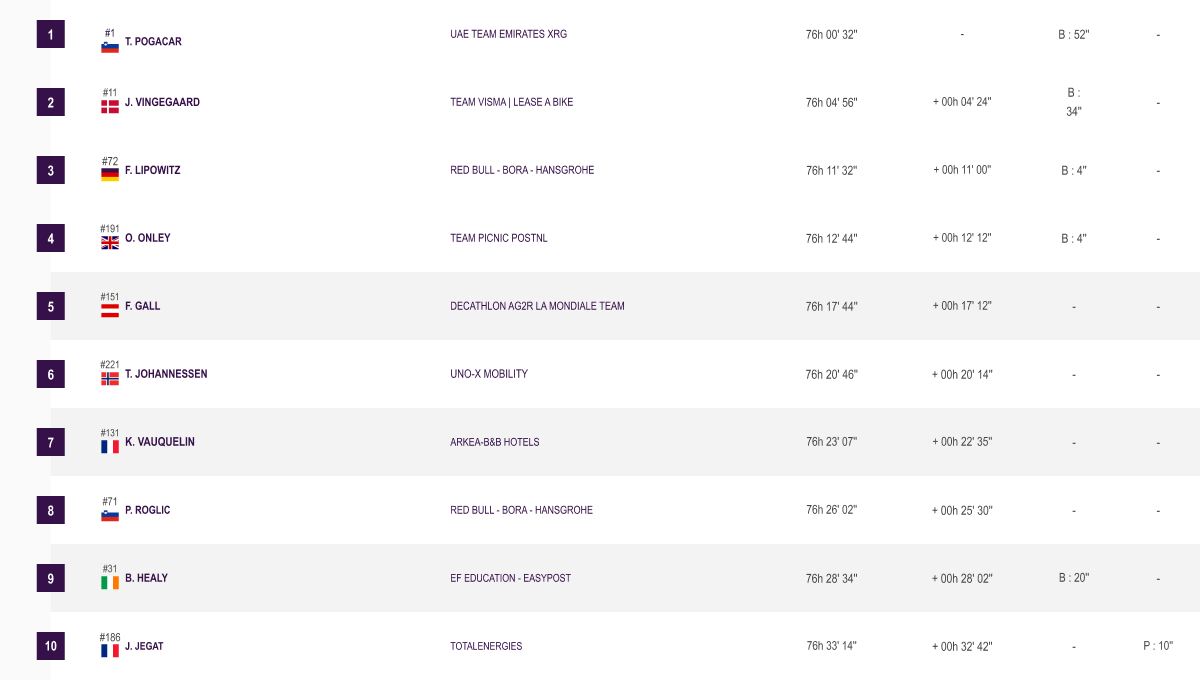Click the rank 5 position badge
1200x680 pixels.
tap(51, 306)
